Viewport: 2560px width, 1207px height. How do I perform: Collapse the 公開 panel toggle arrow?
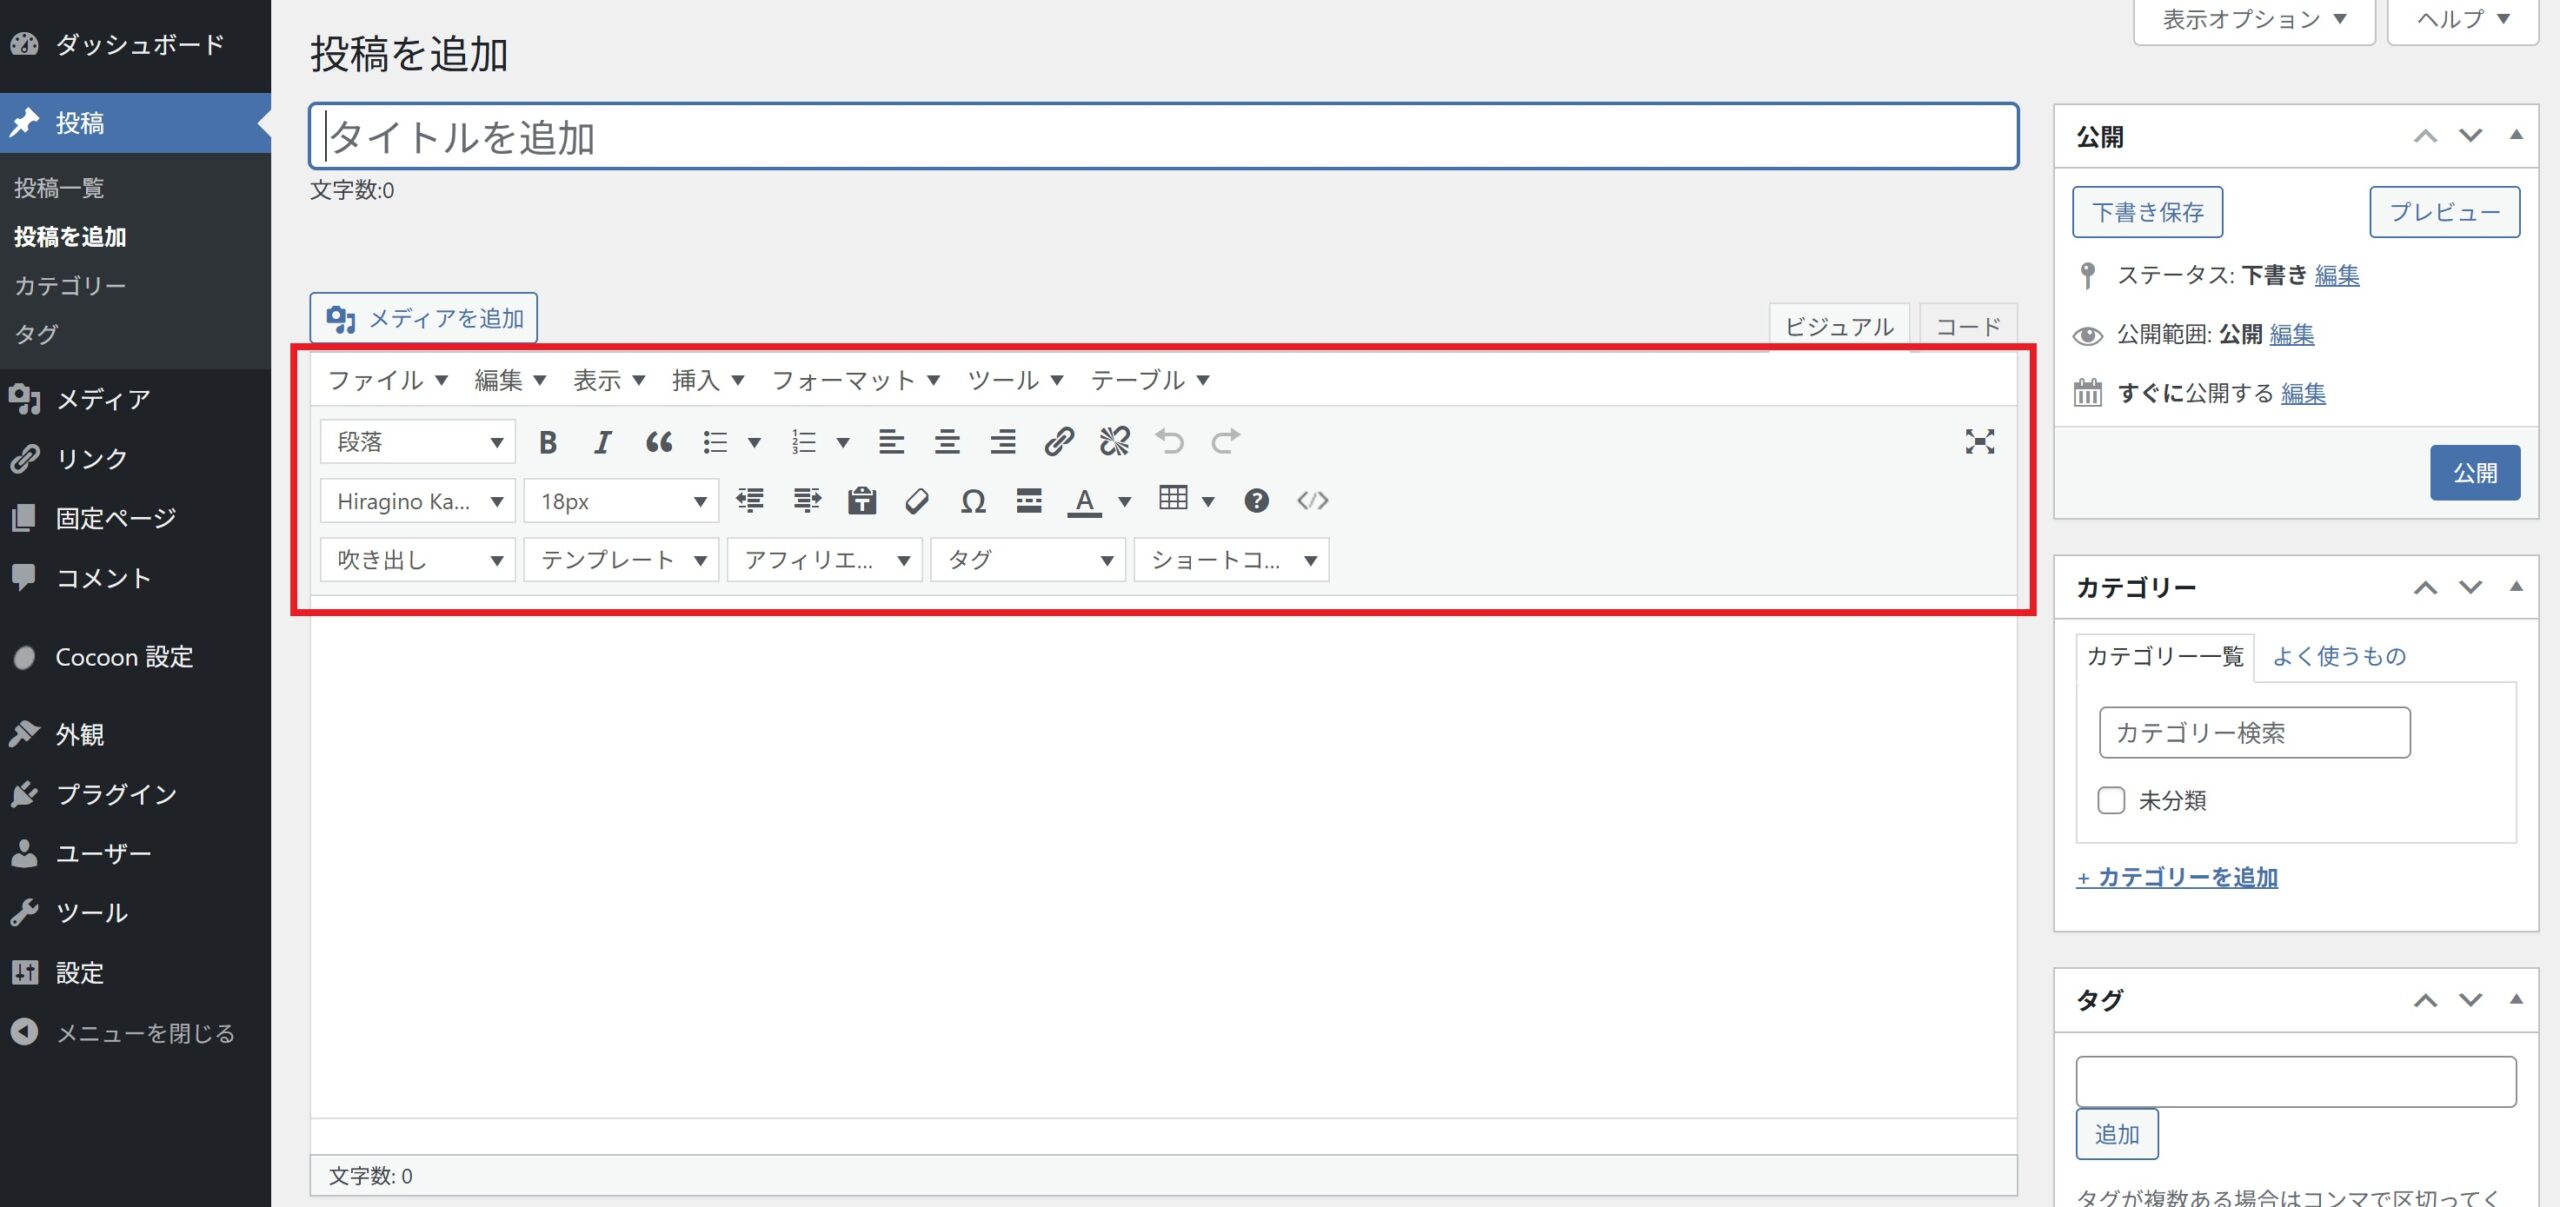[x=2516, y=136]
